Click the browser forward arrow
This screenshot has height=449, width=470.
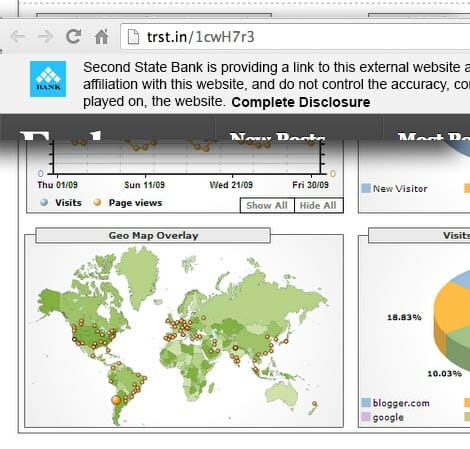[45, 37]
